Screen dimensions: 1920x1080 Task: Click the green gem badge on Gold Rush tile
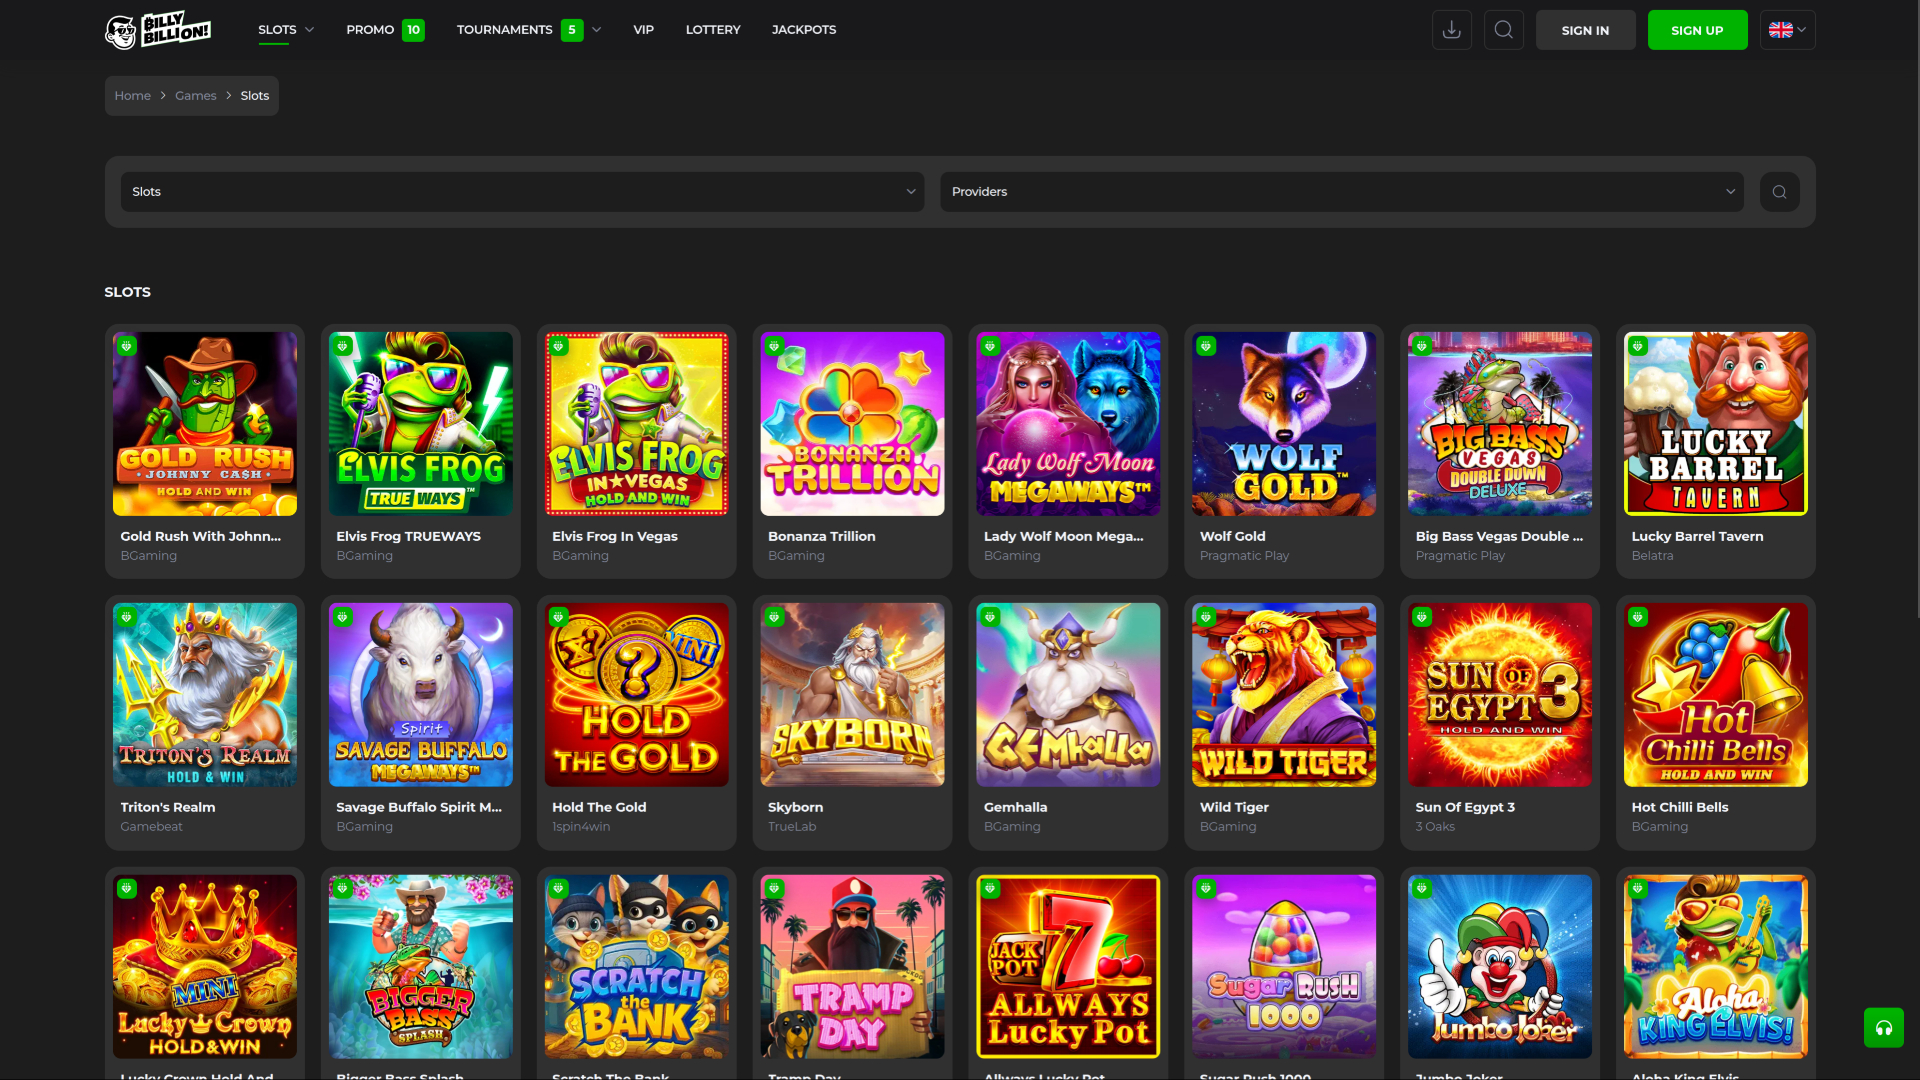tap(126, 346)
